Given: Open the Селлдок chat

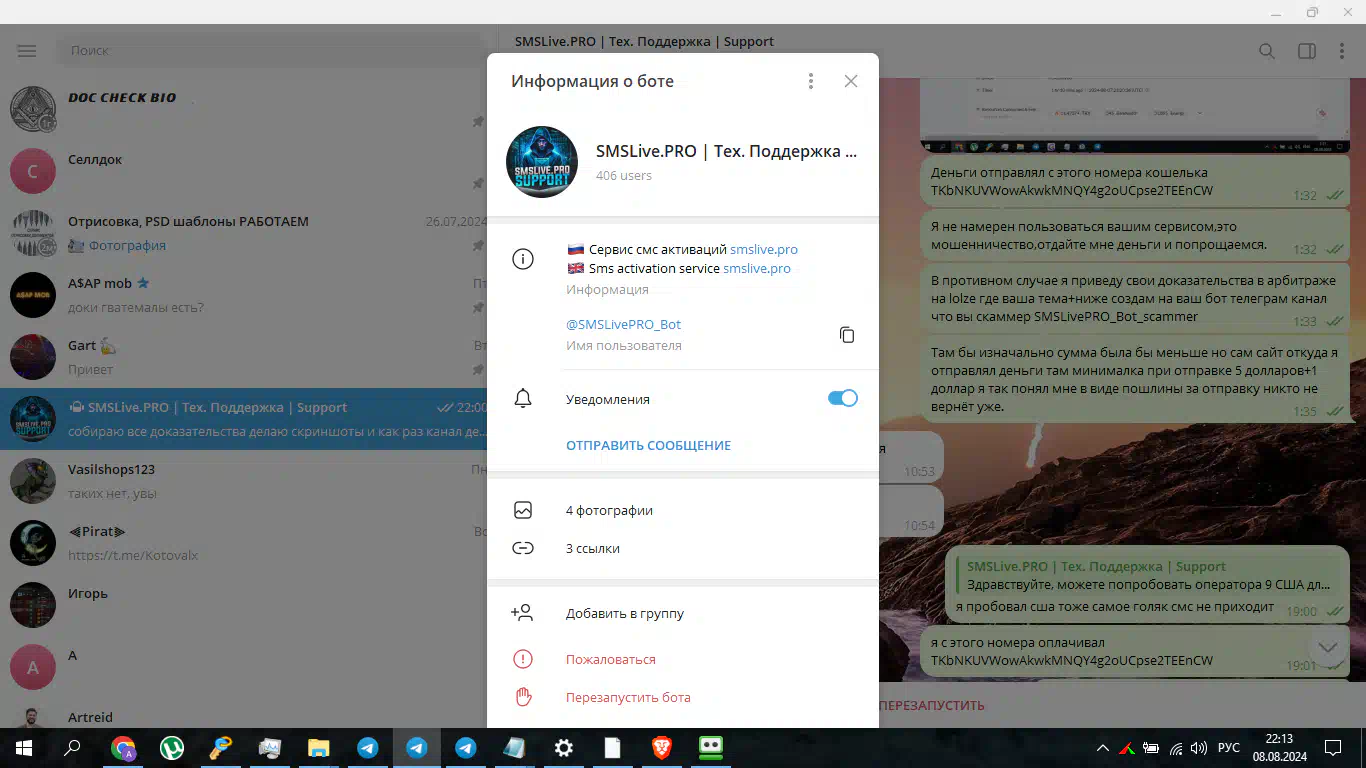Looking at the screenshot, I should click(243, 171).
